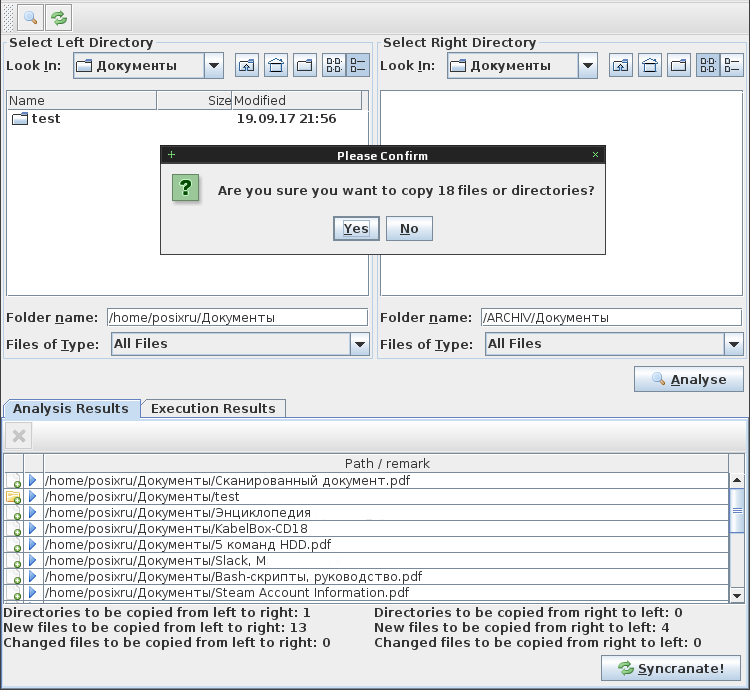Switch to Analysis Results tab
Screen dimensions: 750x690
[71, 408]
